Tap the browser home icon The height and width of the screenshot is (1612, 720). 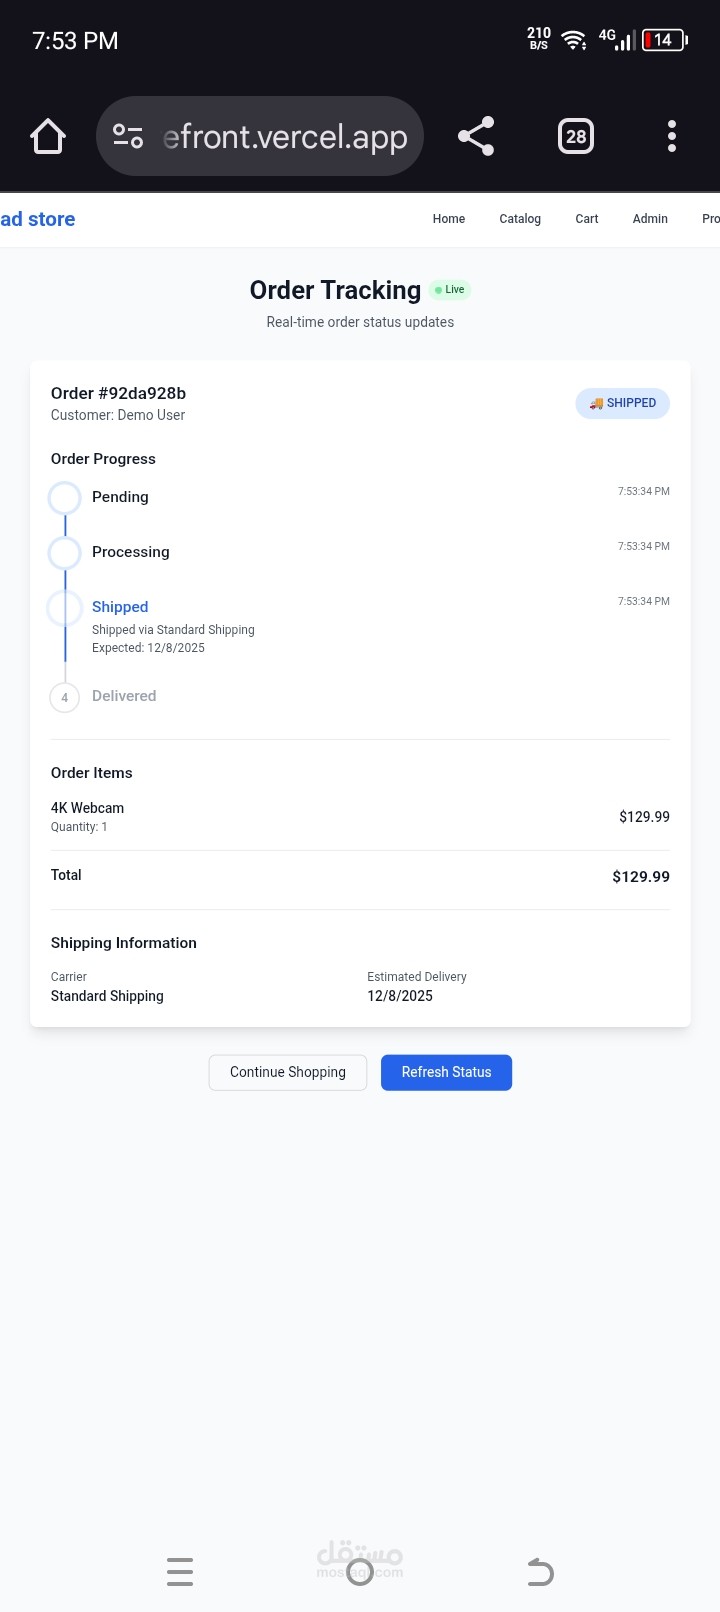pos(48,136)
